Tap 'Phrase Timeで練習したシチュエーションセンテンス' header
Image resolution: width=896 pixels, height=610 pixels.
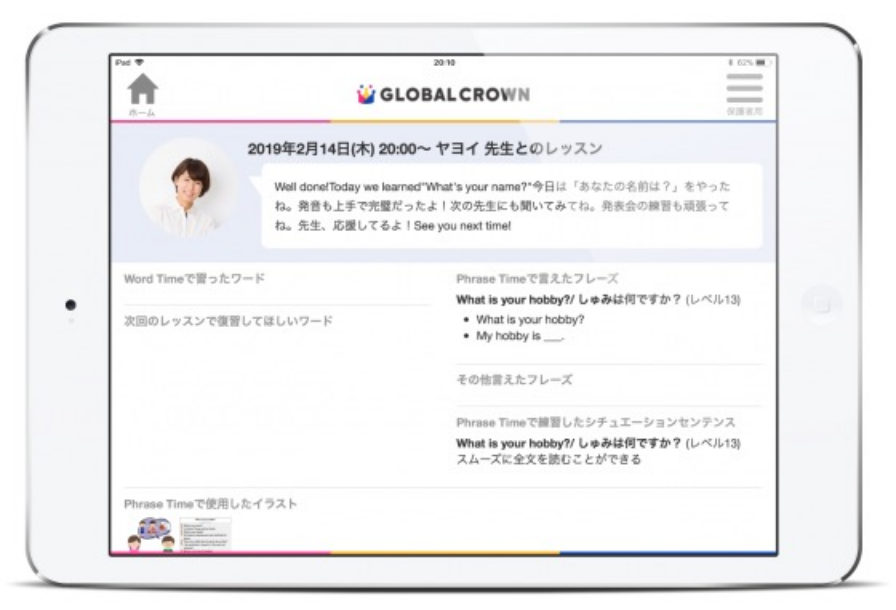click(594, 423)
